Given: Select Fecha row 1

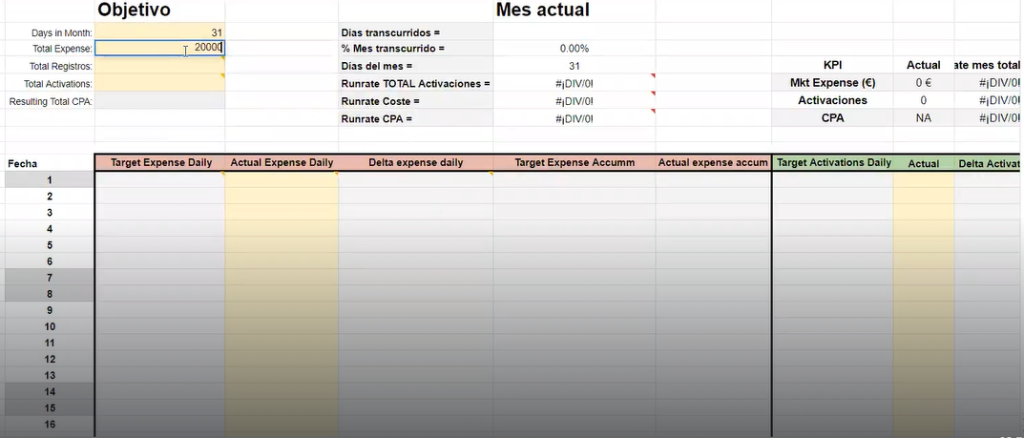Looking at the screenshot, I should click(x=50, y=180).
